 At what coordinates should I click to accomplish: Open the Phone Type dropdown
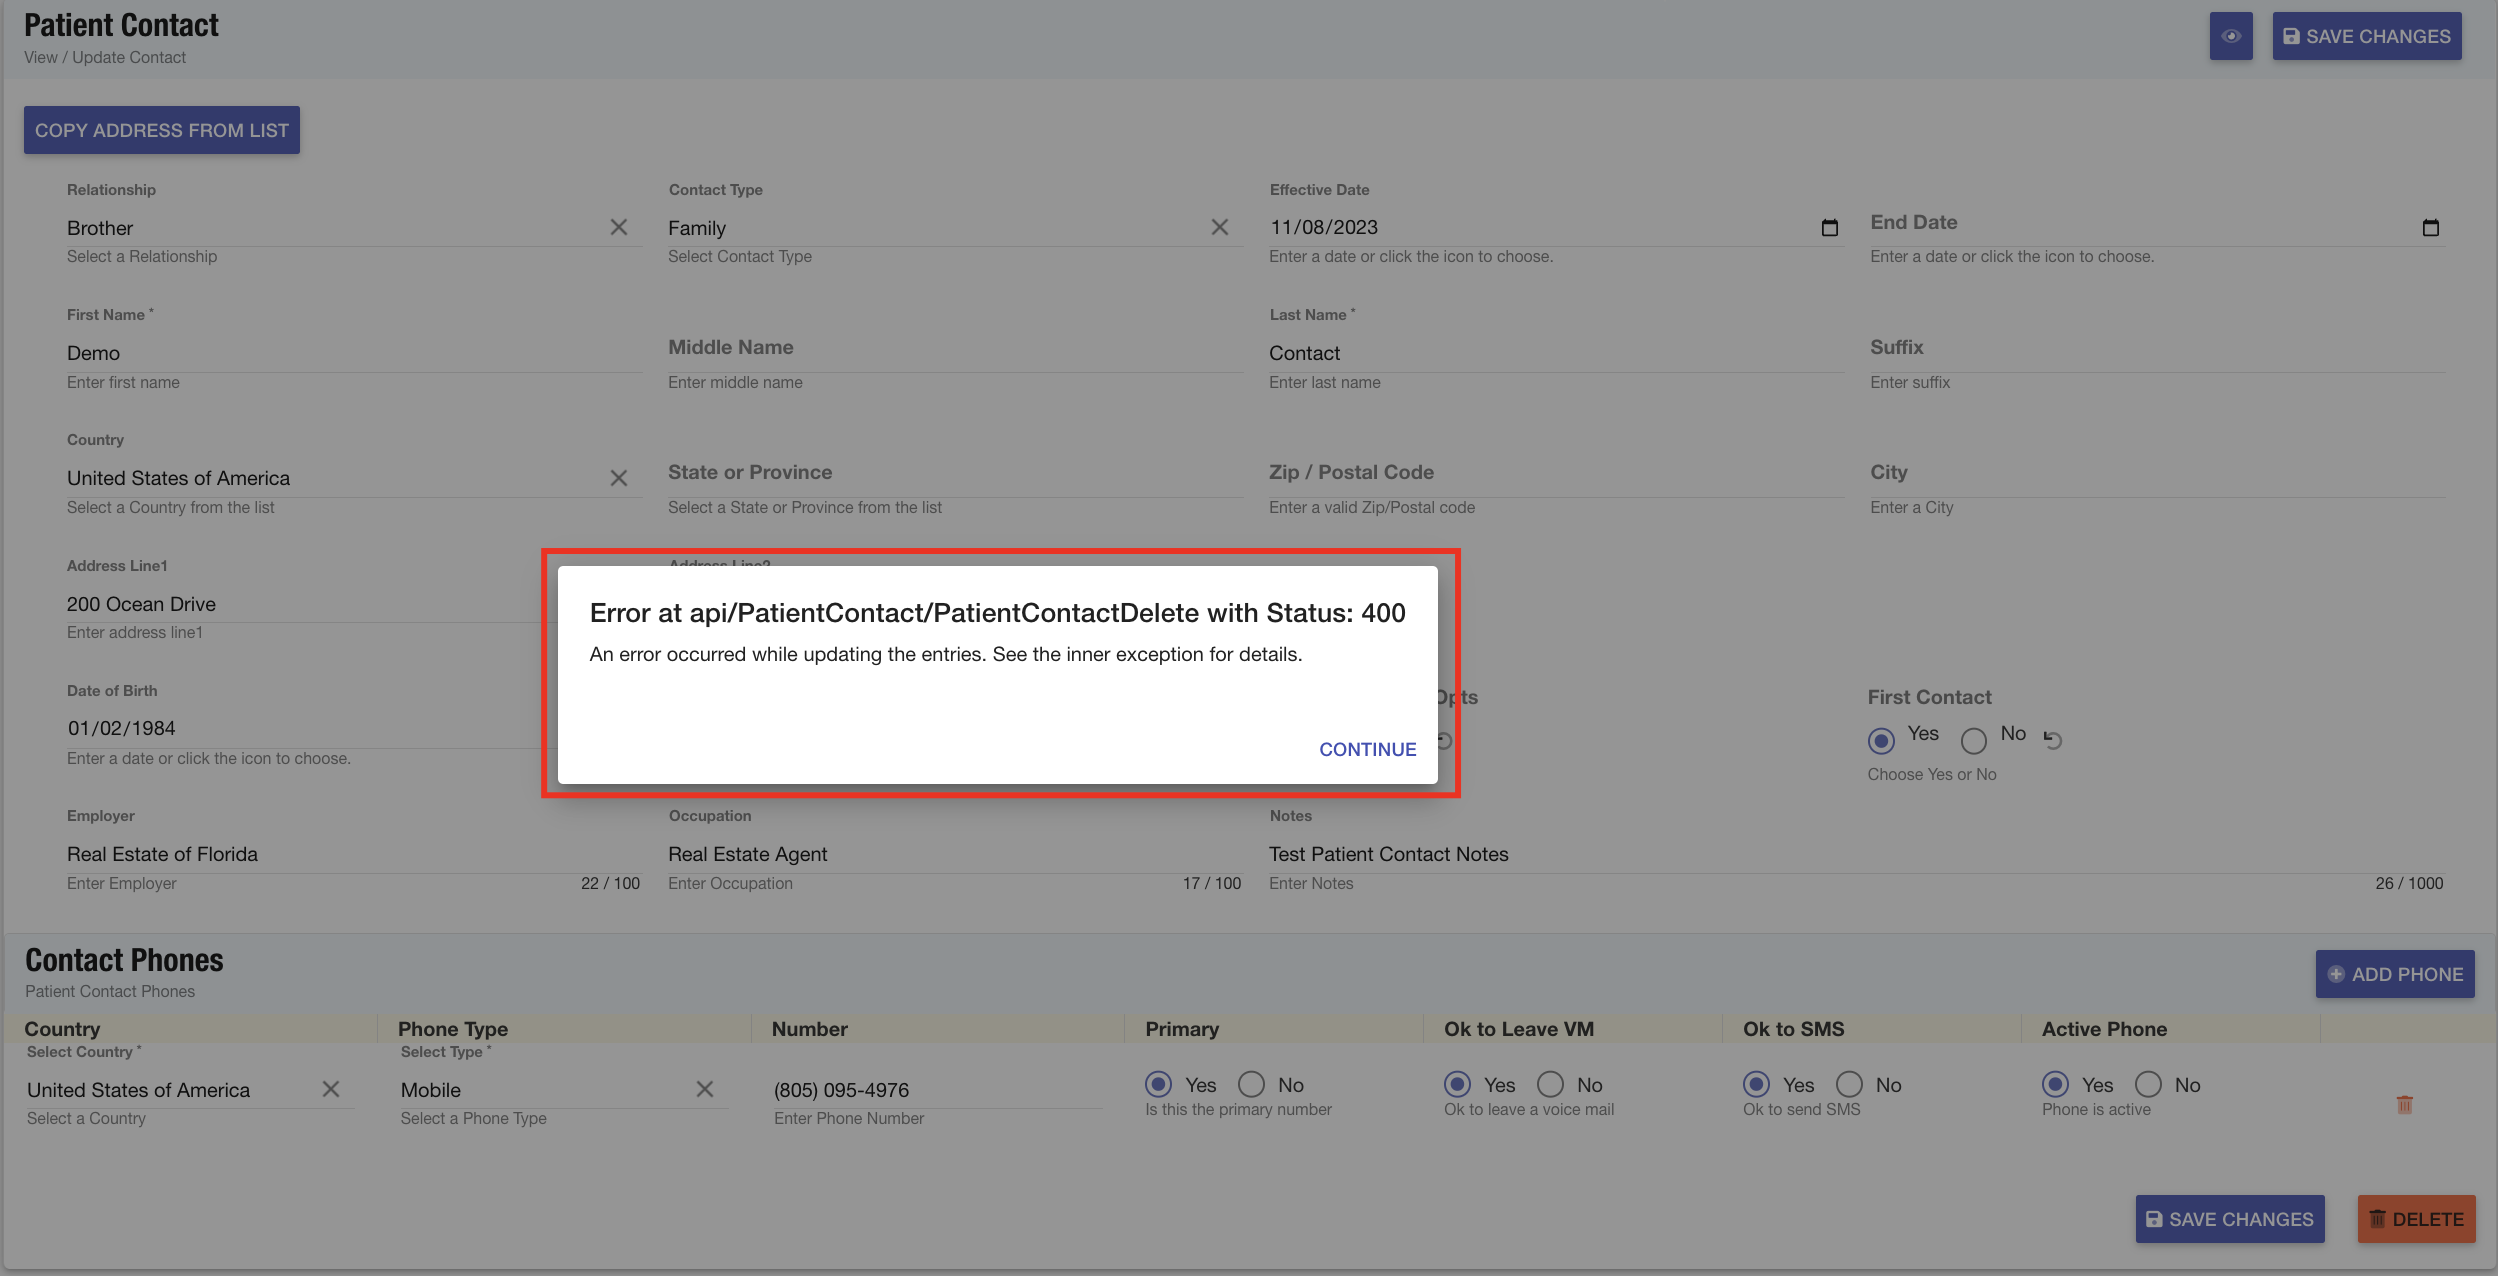pos(540,1090)
